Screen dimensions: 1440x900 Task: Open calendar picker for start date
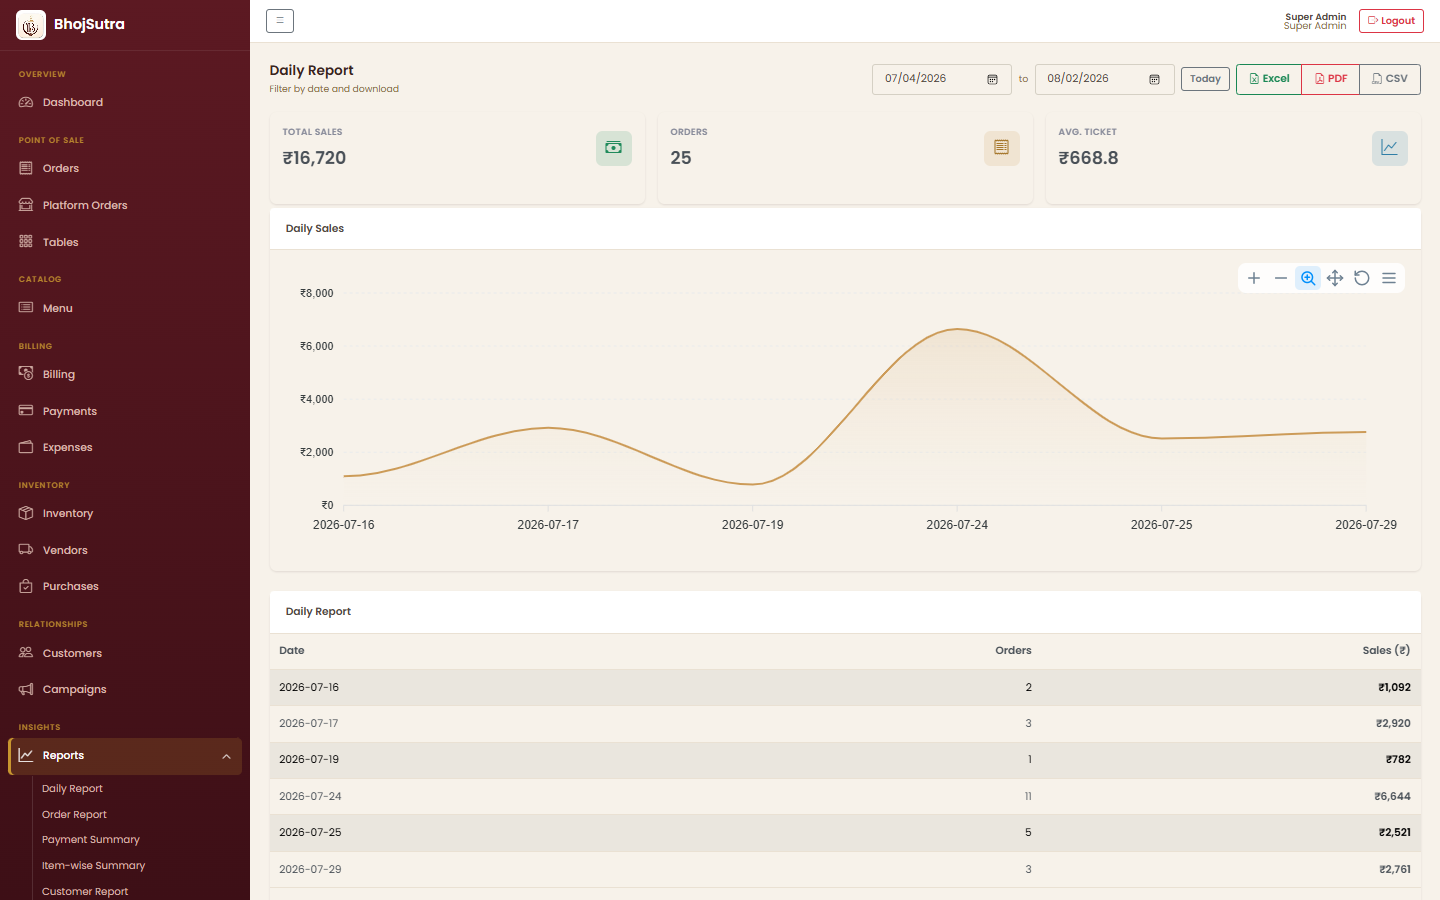coord(993,79)
